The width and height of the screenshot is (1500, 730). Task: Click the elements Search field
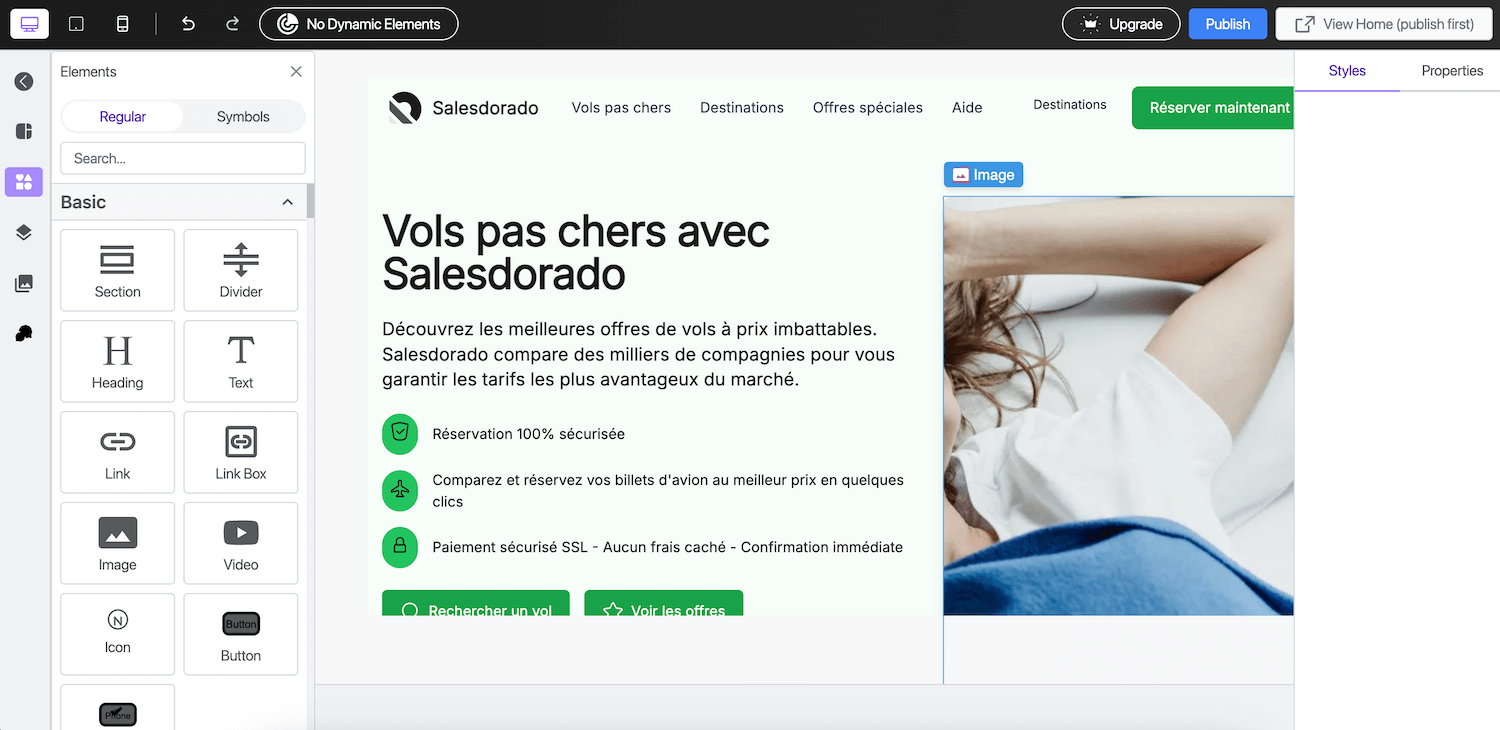point(183,158)
